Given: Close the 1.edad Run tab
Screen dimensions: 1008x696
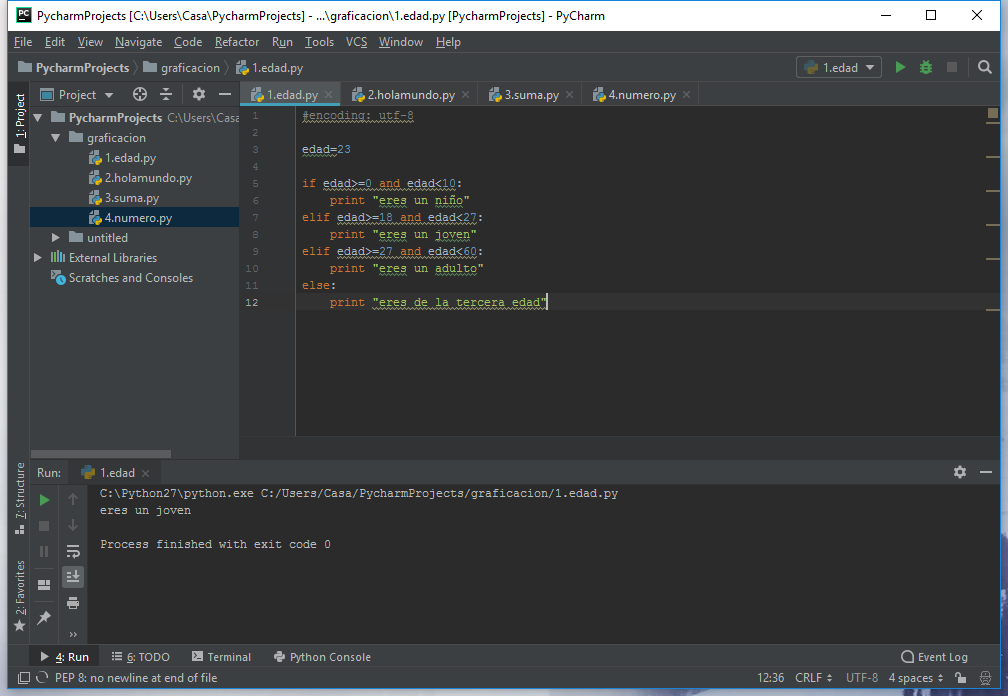Looking at the screenshot, I should [145, 473].
